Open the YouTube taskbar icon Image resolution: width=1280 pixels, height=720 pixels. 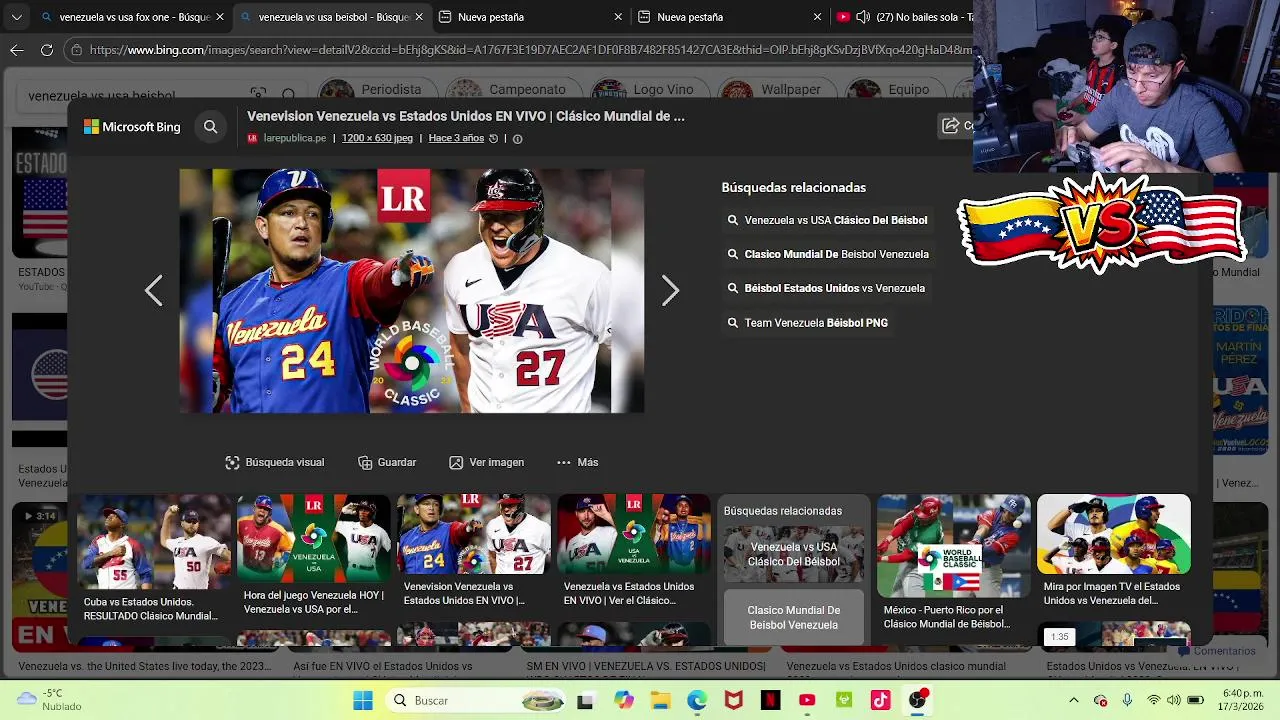tap(807, 700)
